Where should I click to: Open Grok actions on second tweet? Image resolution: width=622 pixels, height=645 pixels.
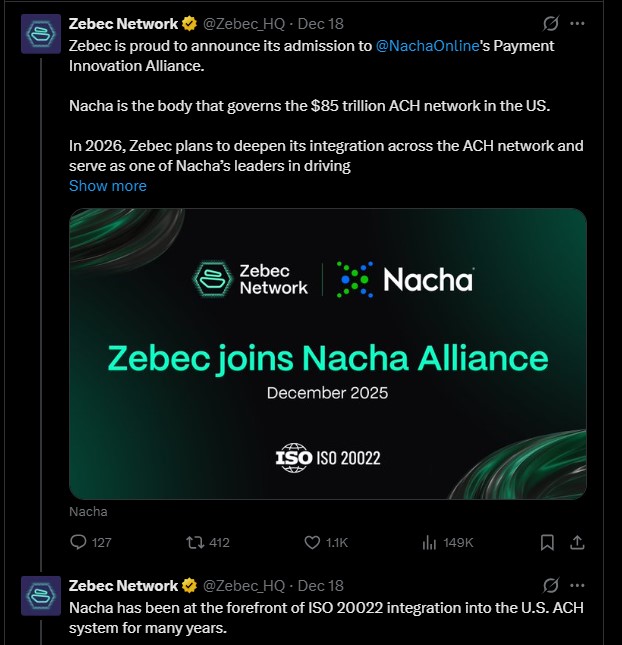tap(550, 585)
